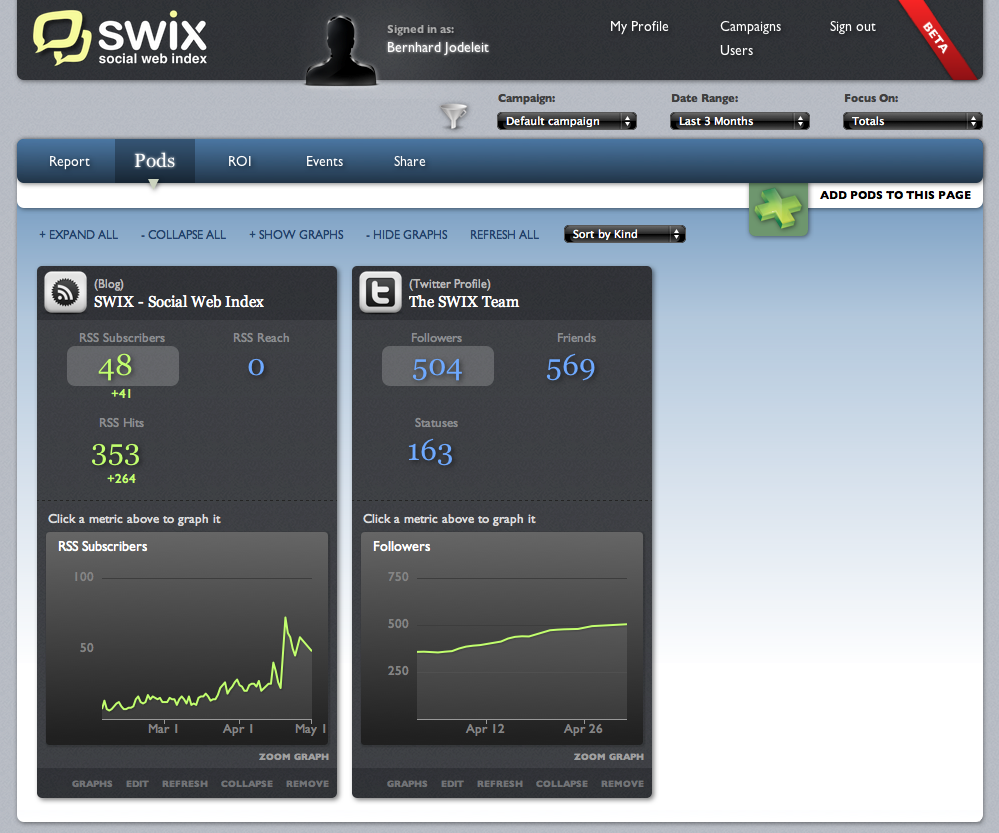The width and height of the screenshot is (999, 833).
Task: Graph the RSS Subscribers metric 48
Action: [123, 366]
